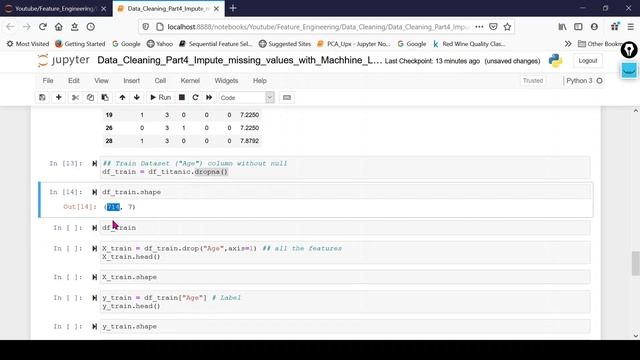Viewport: 640px width, 360px height.
Task: Go back in browser history
Action: 10,27
